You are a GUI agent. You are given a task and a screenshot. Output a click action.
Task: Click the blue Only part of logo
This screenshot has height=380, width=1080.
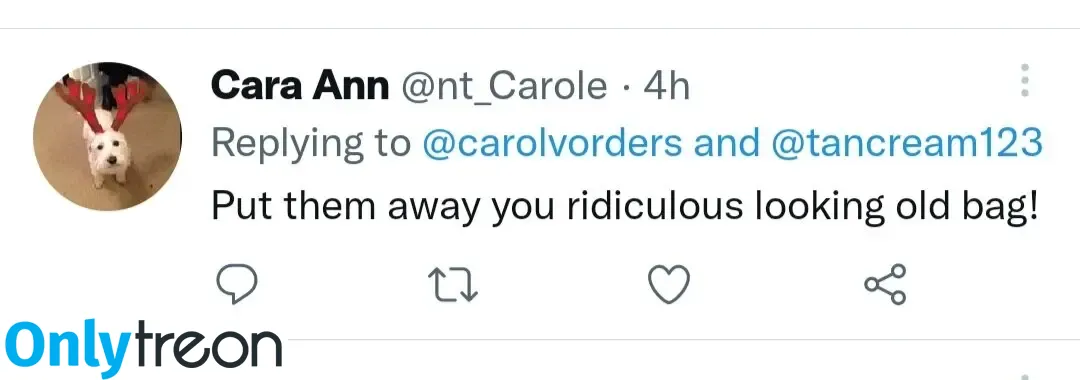click(x=67, y=348)
